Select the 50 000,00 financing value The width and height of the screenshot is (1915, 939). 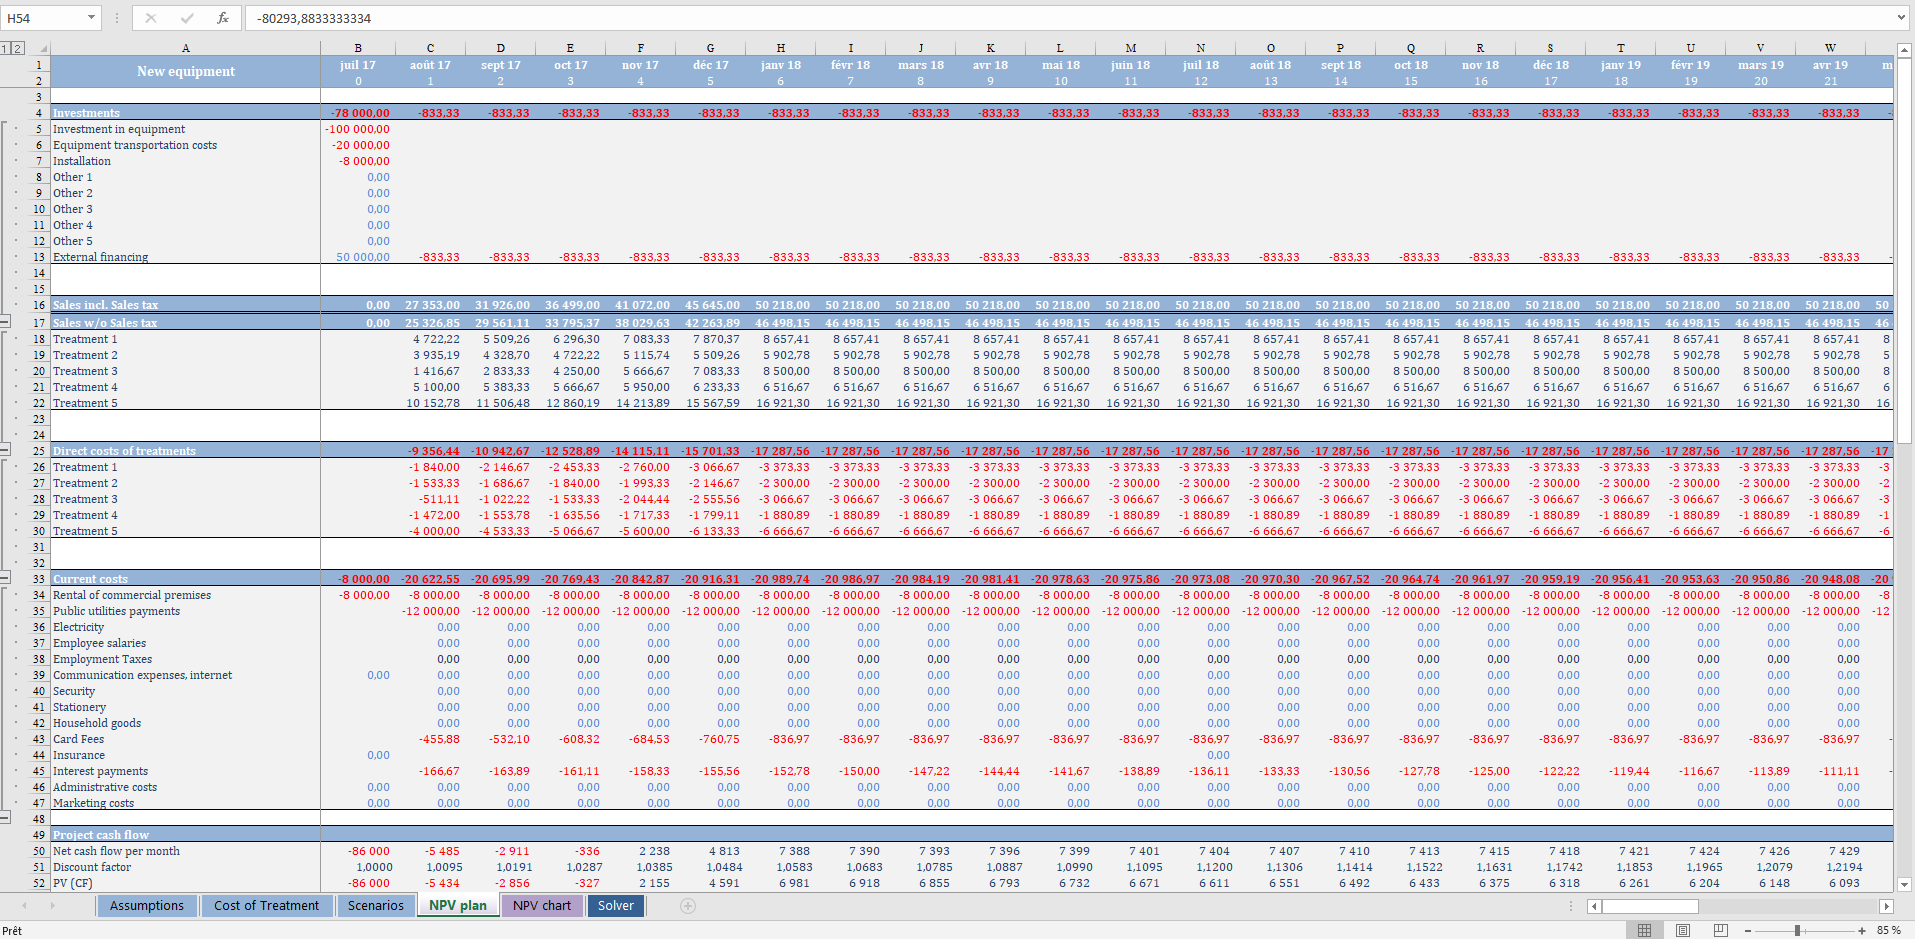click(358, 257)
